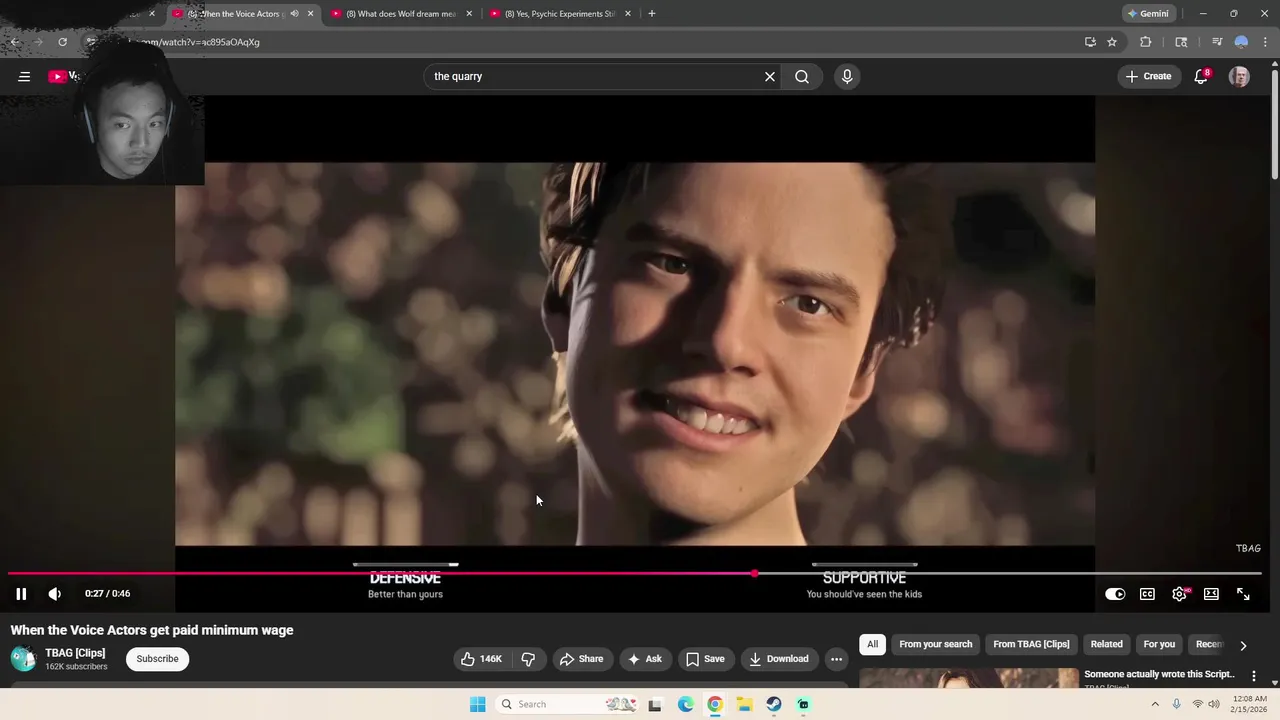Image resolution: width=1280 pixels, height=720 pixels.
Task: Open the taskbar volume control
Action: [x=1214, y=704]
